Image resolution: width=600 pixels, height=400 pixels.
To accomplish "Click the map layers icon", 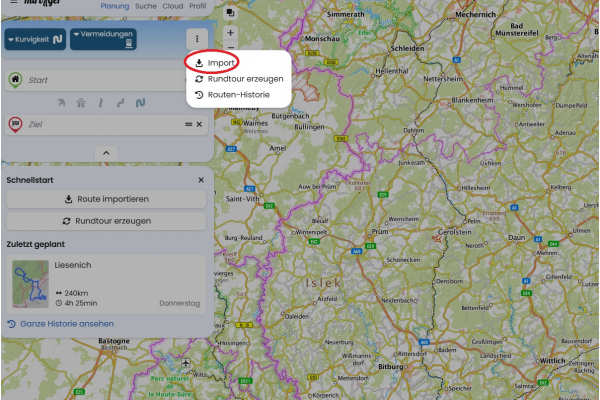I will click(231, 13).
